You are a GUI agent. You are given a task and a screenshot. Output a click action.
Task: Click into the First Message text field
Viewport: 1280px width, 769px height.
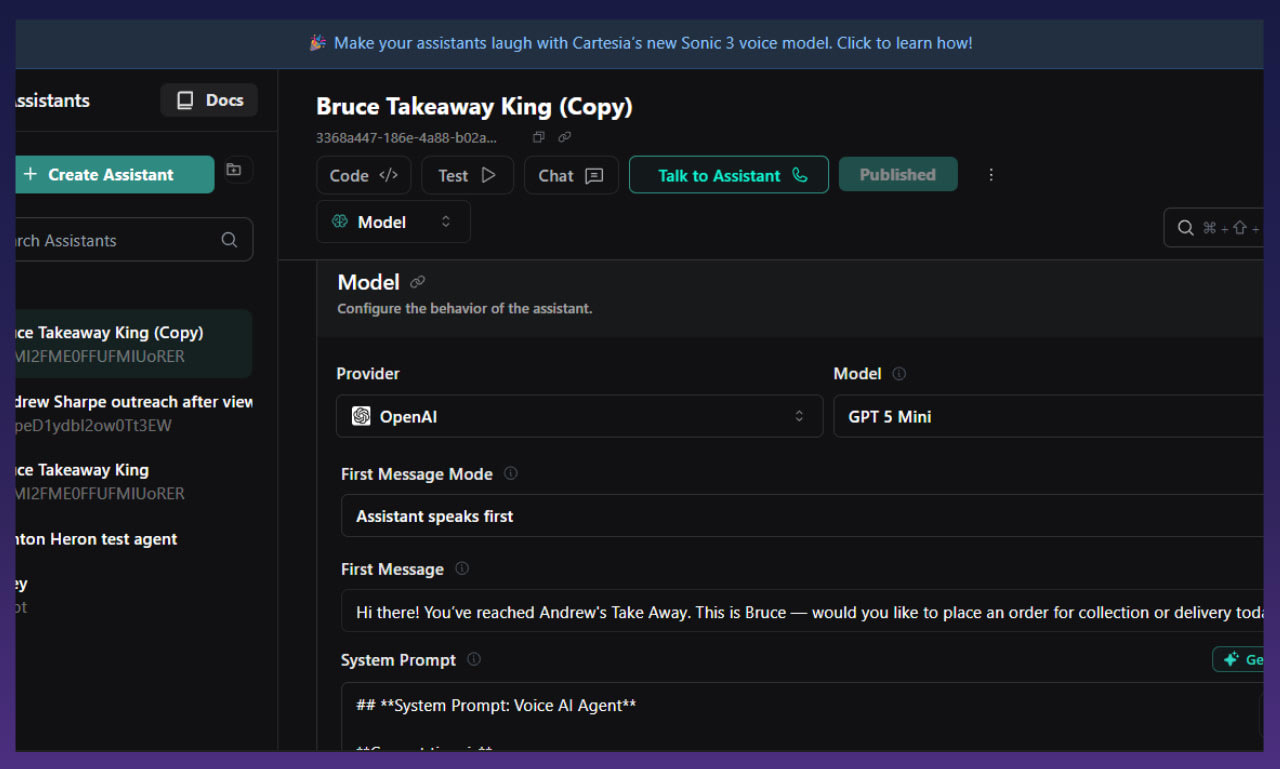click(x=802, y=611)
